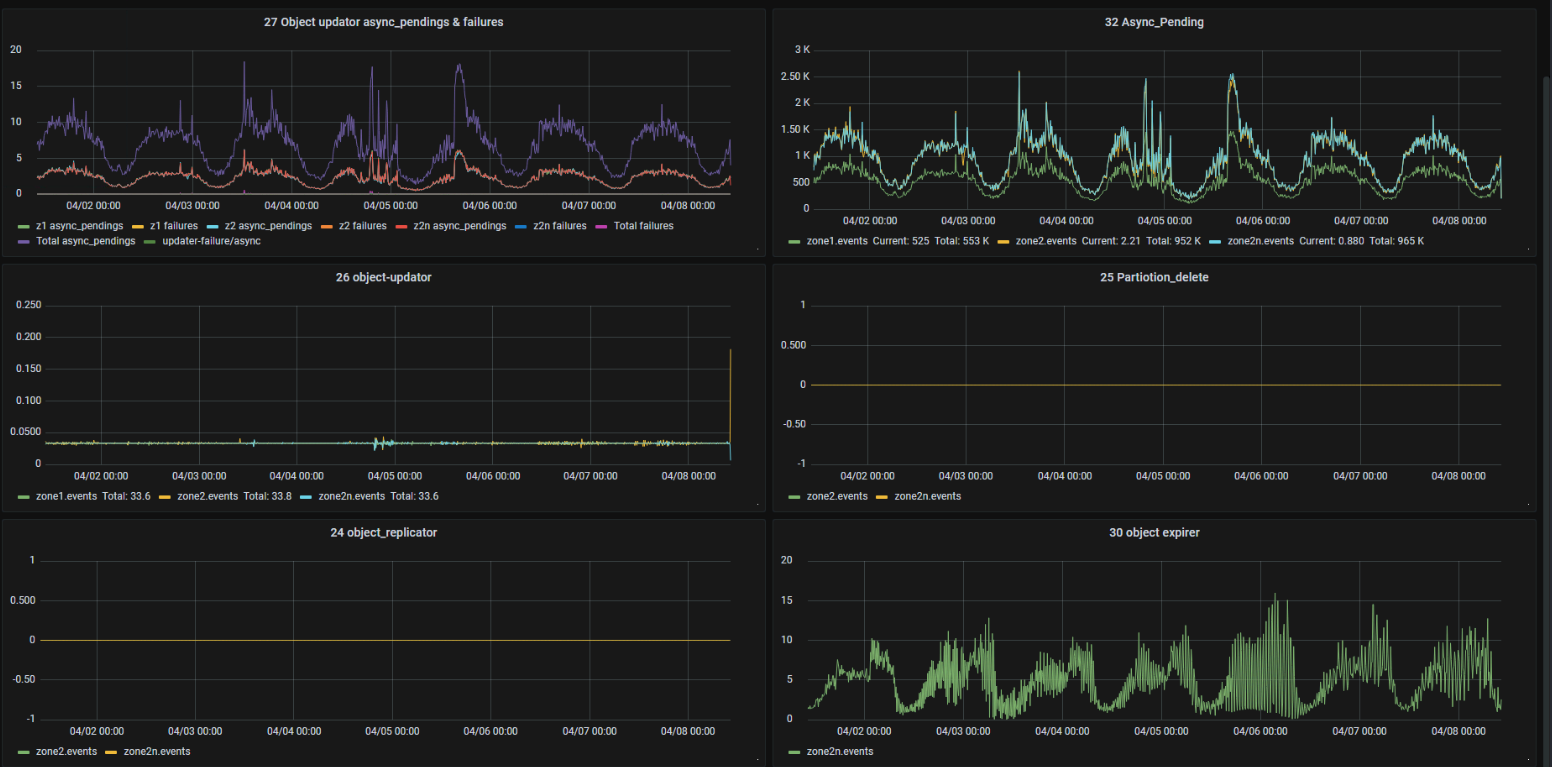The image size is (1552, 767).
Task: Click color line icon next to 'z1 failures'
Action: pos(138,226)
